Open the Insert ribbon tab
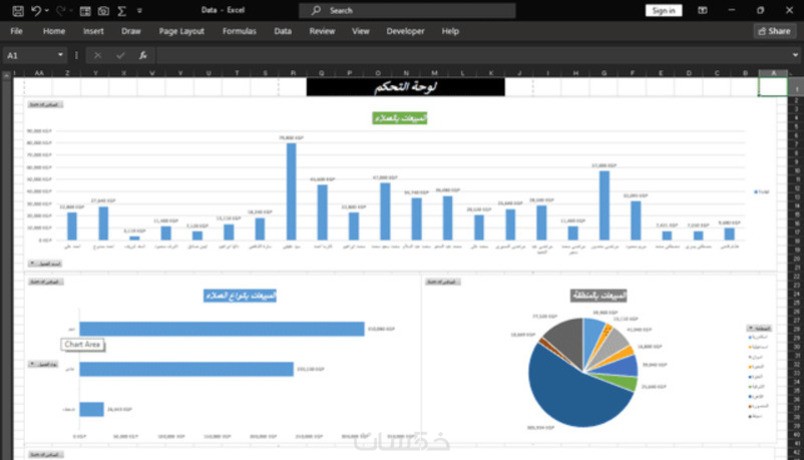Image resolution: width=804 pixels, height=460 pixels. (93, 31)
